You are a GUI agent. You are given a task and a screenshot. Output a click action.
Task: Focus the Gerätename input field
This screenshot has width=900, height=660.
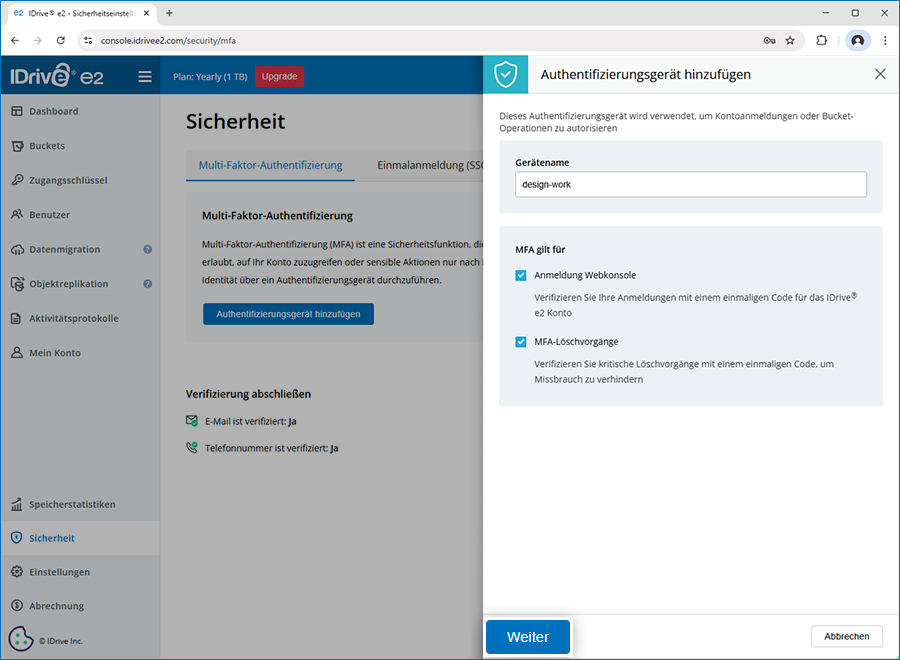(x=691, y=184)
